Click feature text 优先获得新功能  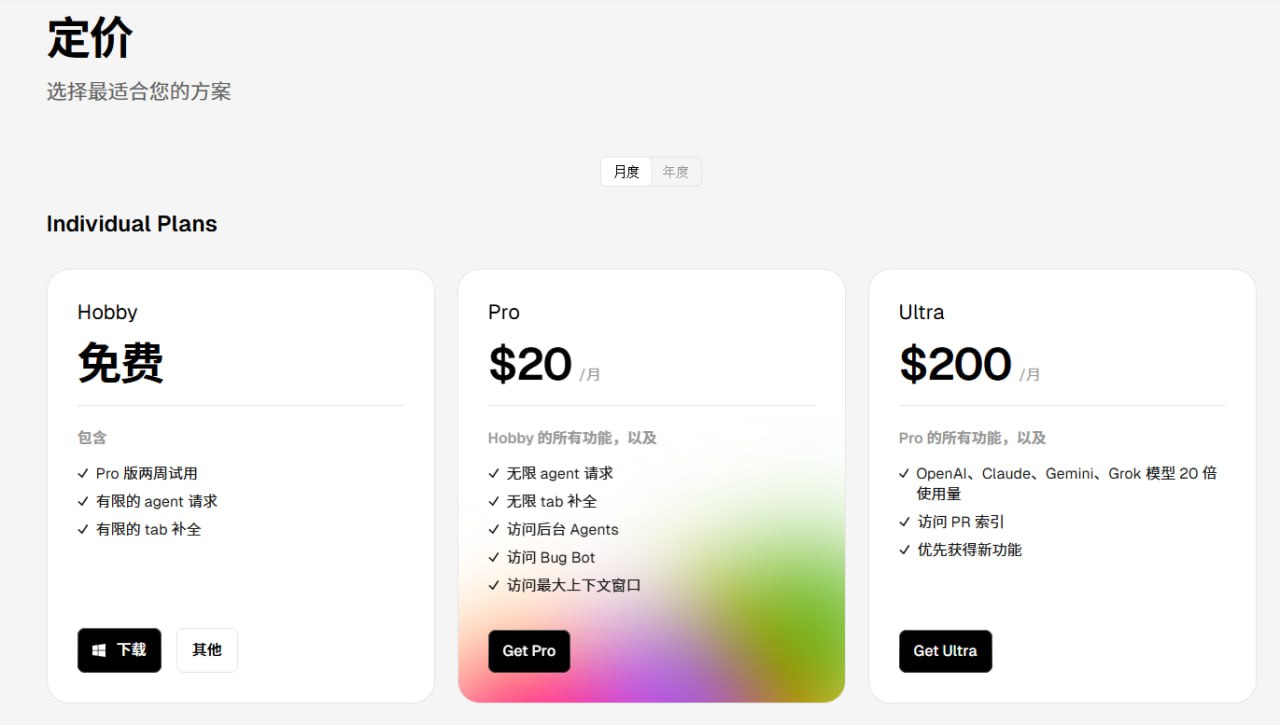tap(969, 550)
